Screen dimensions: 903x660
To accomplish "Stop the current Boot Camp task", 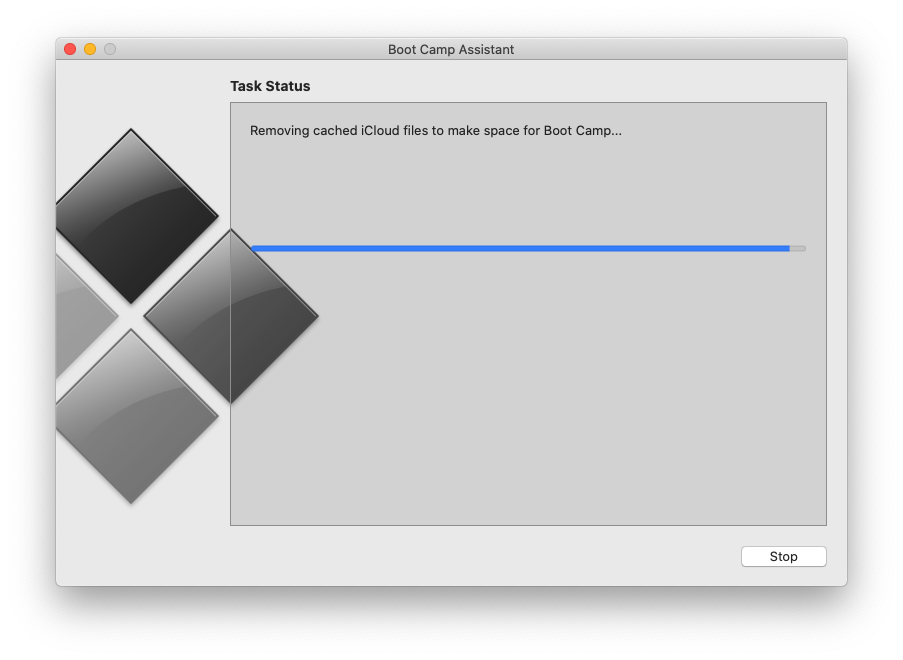I will pyautogui.click(x=783, y=556).
